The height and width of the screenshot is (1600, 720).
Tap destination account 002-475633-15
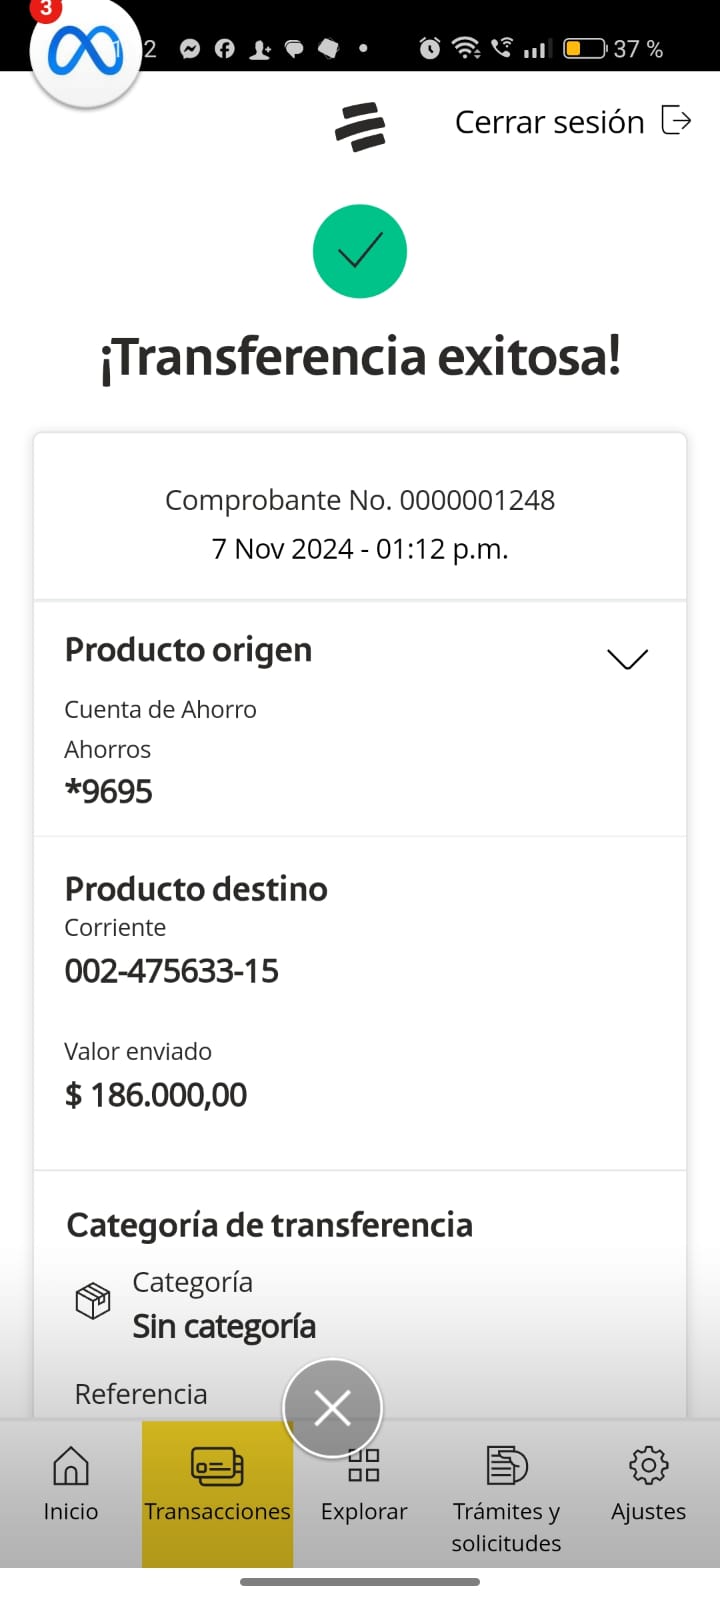[x=172, y=971]
